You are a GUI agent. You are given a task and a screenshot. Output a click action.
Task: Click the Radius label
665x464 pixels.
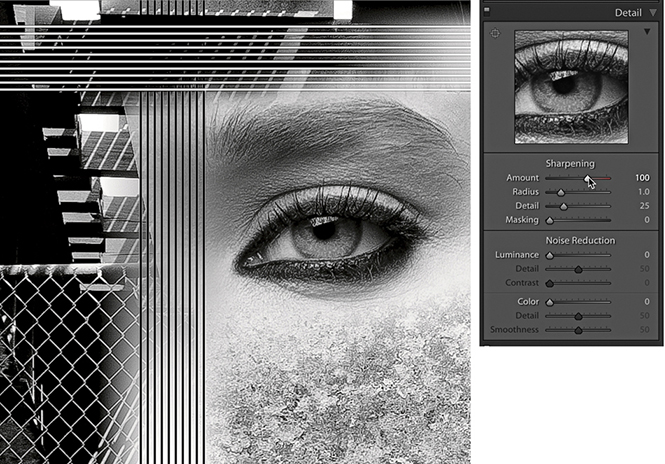coord(525,192)
